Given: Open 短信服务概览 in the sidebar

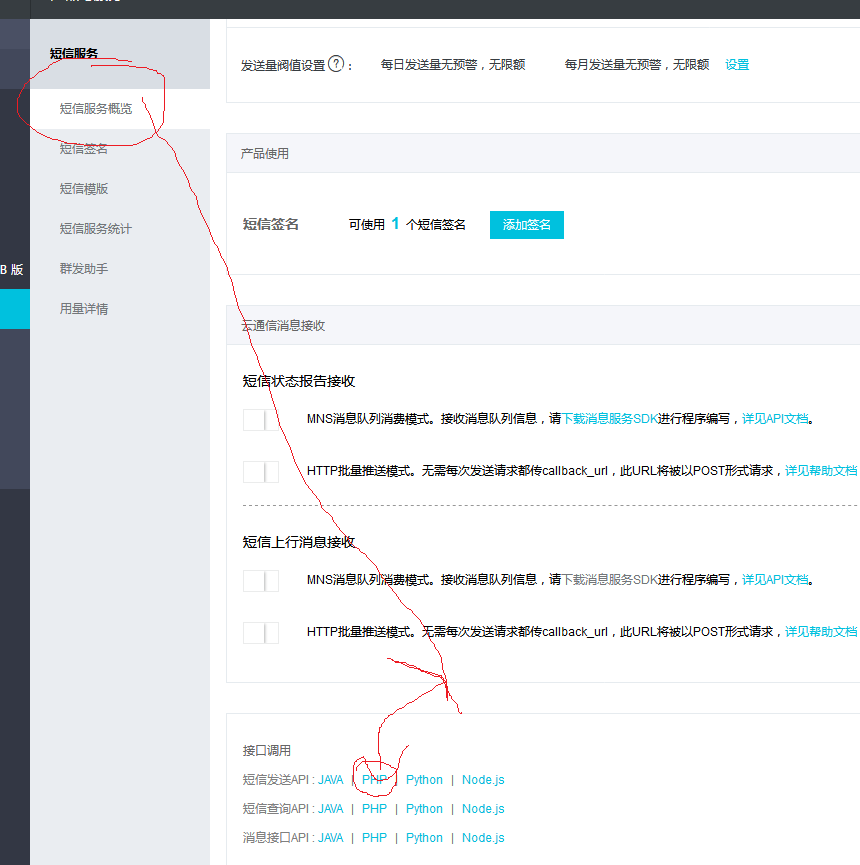Looking at the screenshot, I should coord(96,109).
